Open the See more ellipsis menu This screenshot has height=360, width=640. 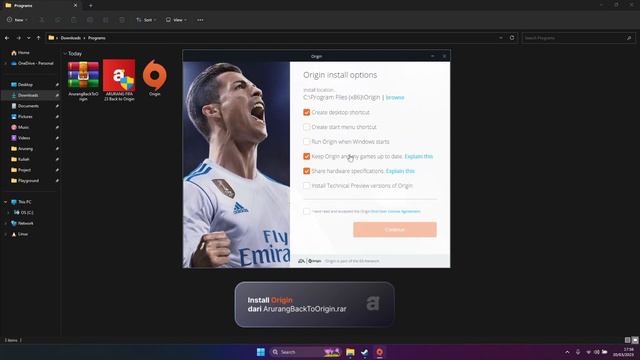point(200,20)
